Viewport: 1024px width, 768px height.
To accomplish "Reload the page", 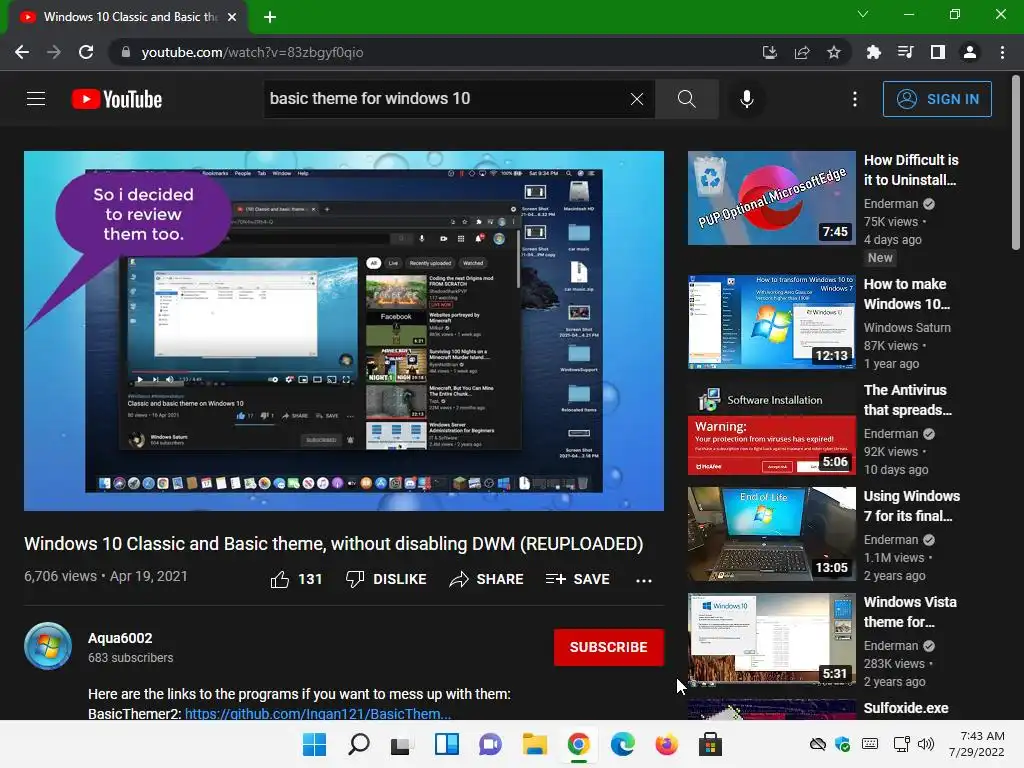I will pos(86,52).
